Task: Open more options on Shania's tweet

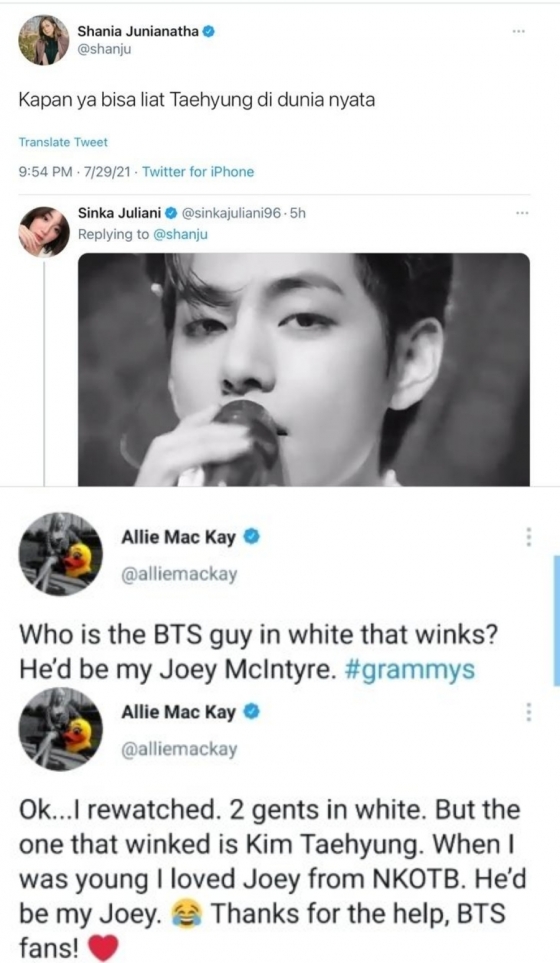Action: click(520, 31)
